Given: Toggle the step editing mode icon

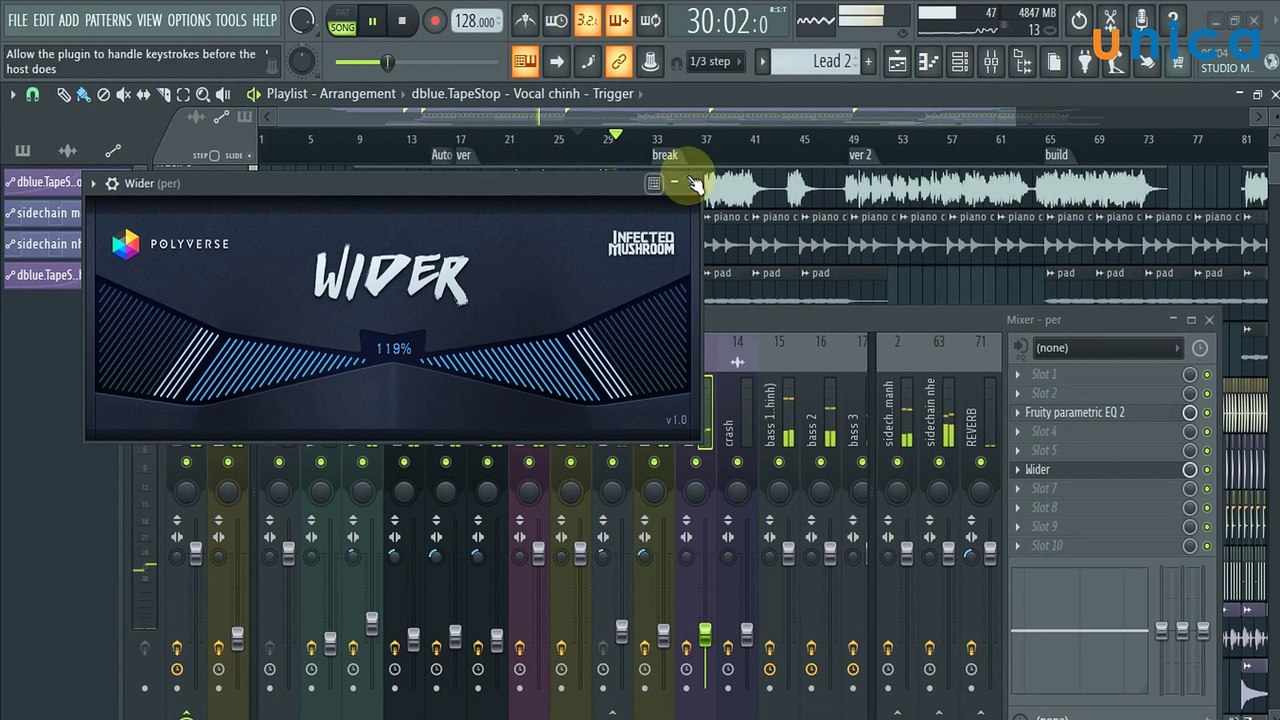Looking at the screenshot, I should click(587, 62).
